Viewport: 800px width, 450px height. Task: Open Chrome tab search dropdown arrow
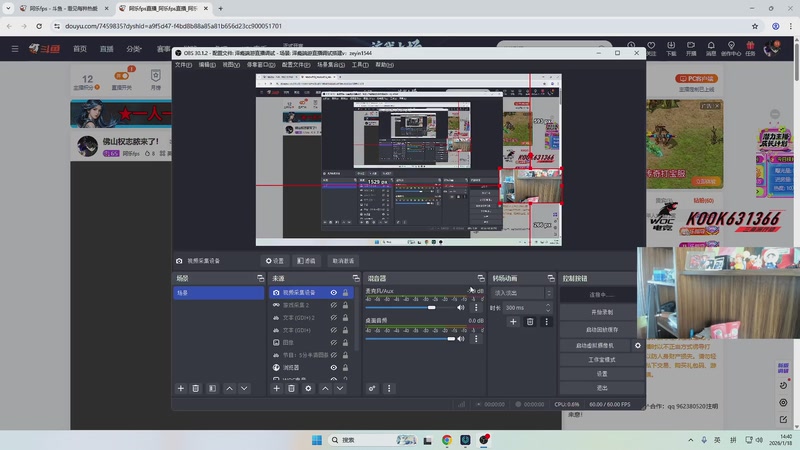[8, 8]
